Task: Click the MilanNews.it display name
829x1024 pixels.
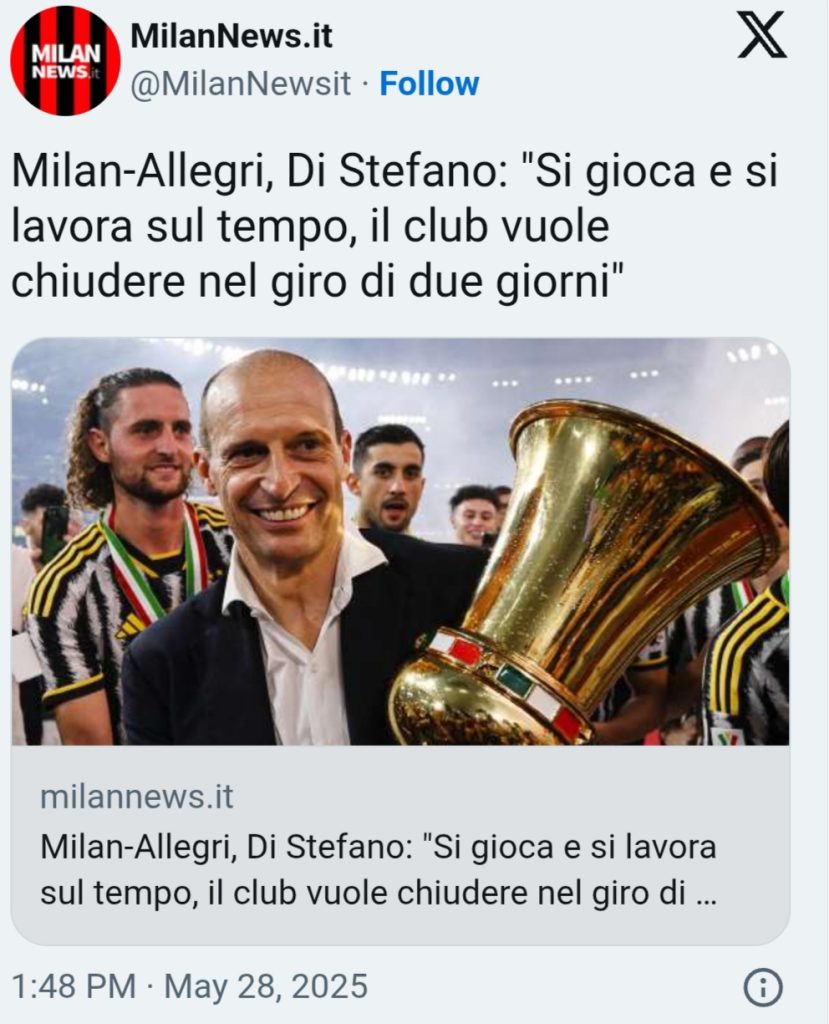Action: [x=231, y=36]
